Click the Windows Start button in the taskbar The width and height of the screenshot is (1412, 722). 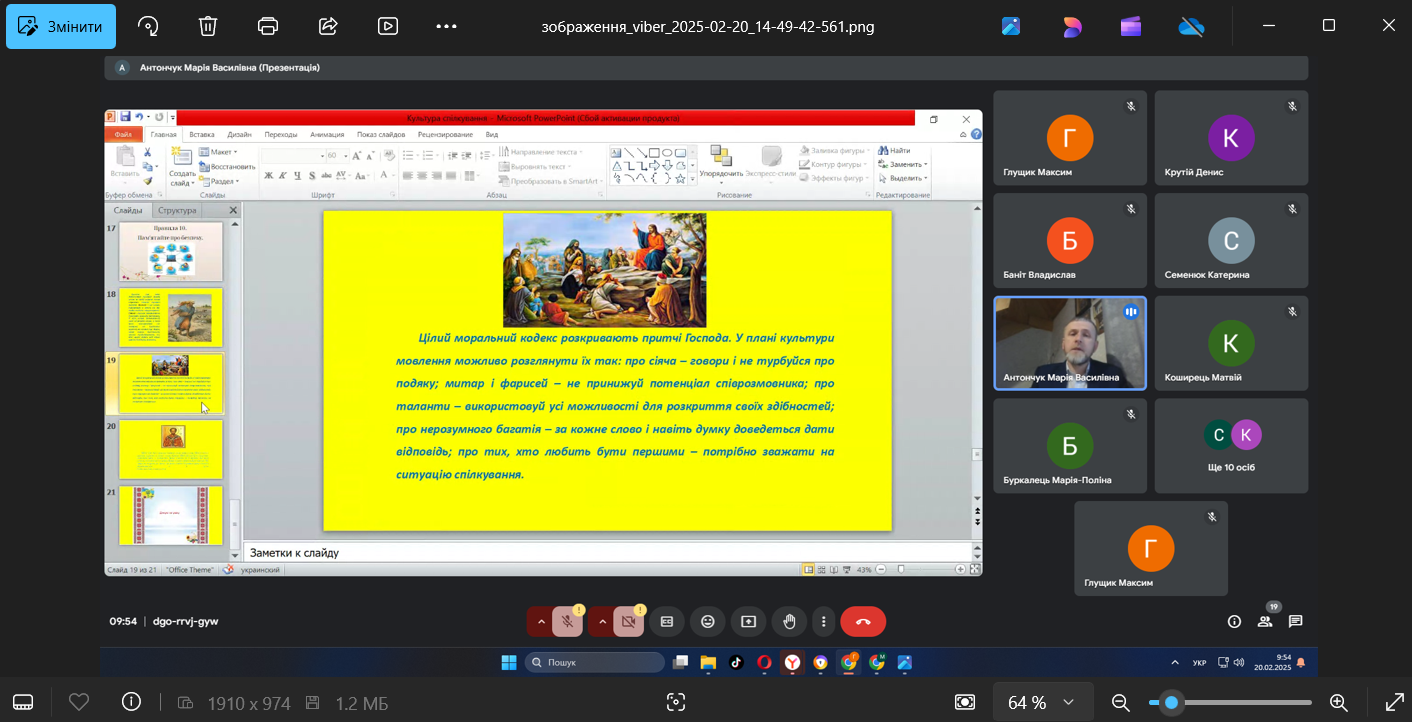[x=509, y=662]
